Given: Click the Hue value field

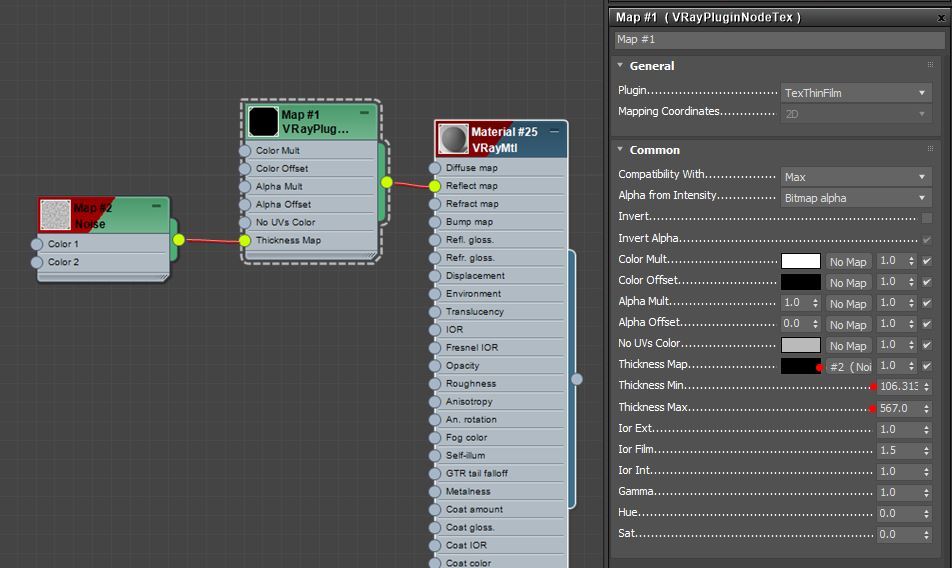Looking at the screenshot, I should pyautogui.click(x=899, y=513).
